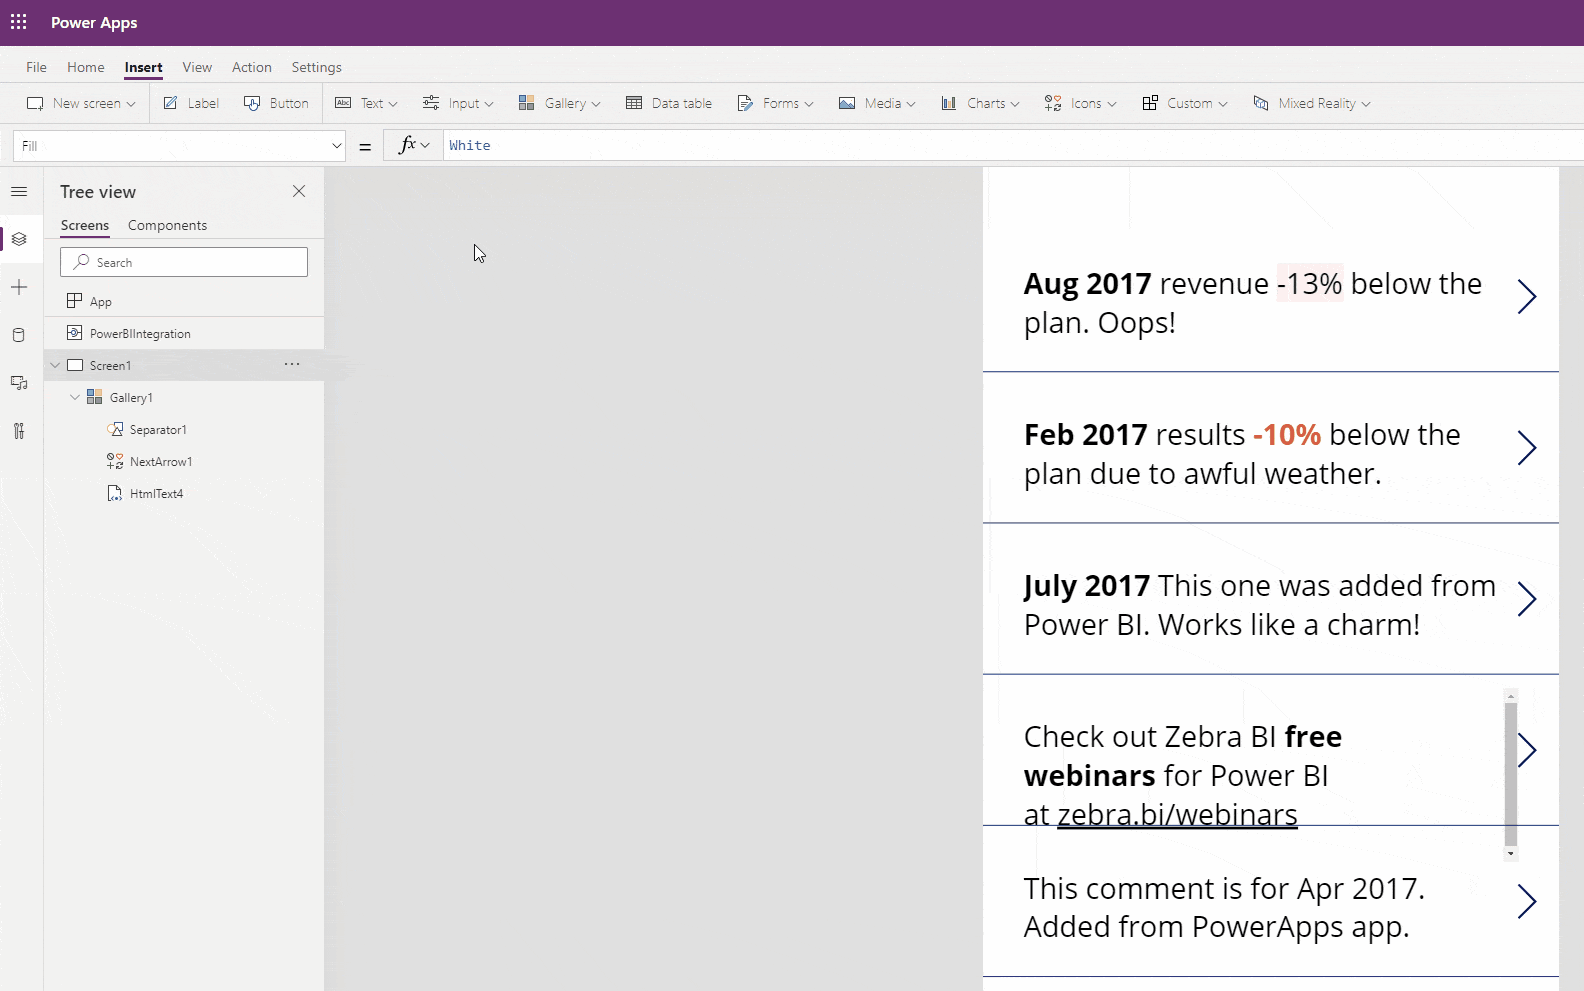Click into the formula bar showing White
The width and height of the screenshot is (1584, 991).
1013,146
